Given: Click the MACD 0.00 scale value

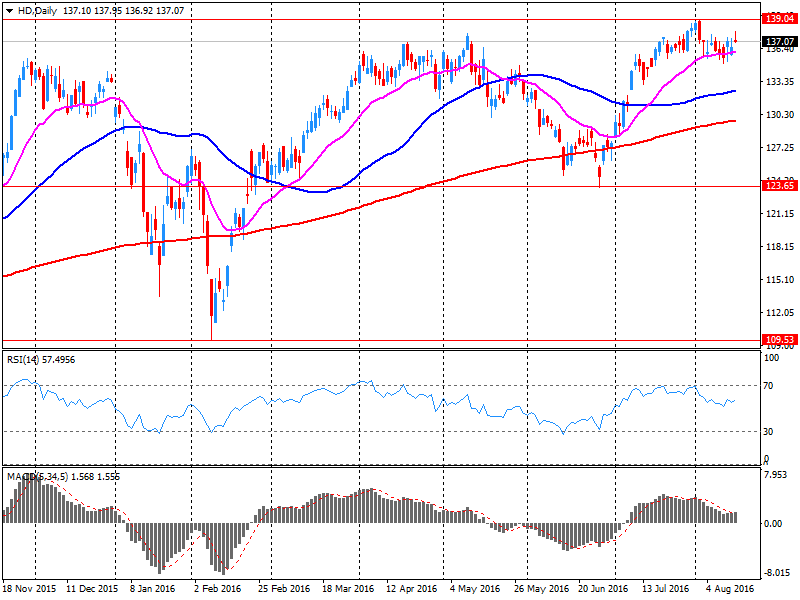Looking at the screenshot, I should tap(773, 523).
